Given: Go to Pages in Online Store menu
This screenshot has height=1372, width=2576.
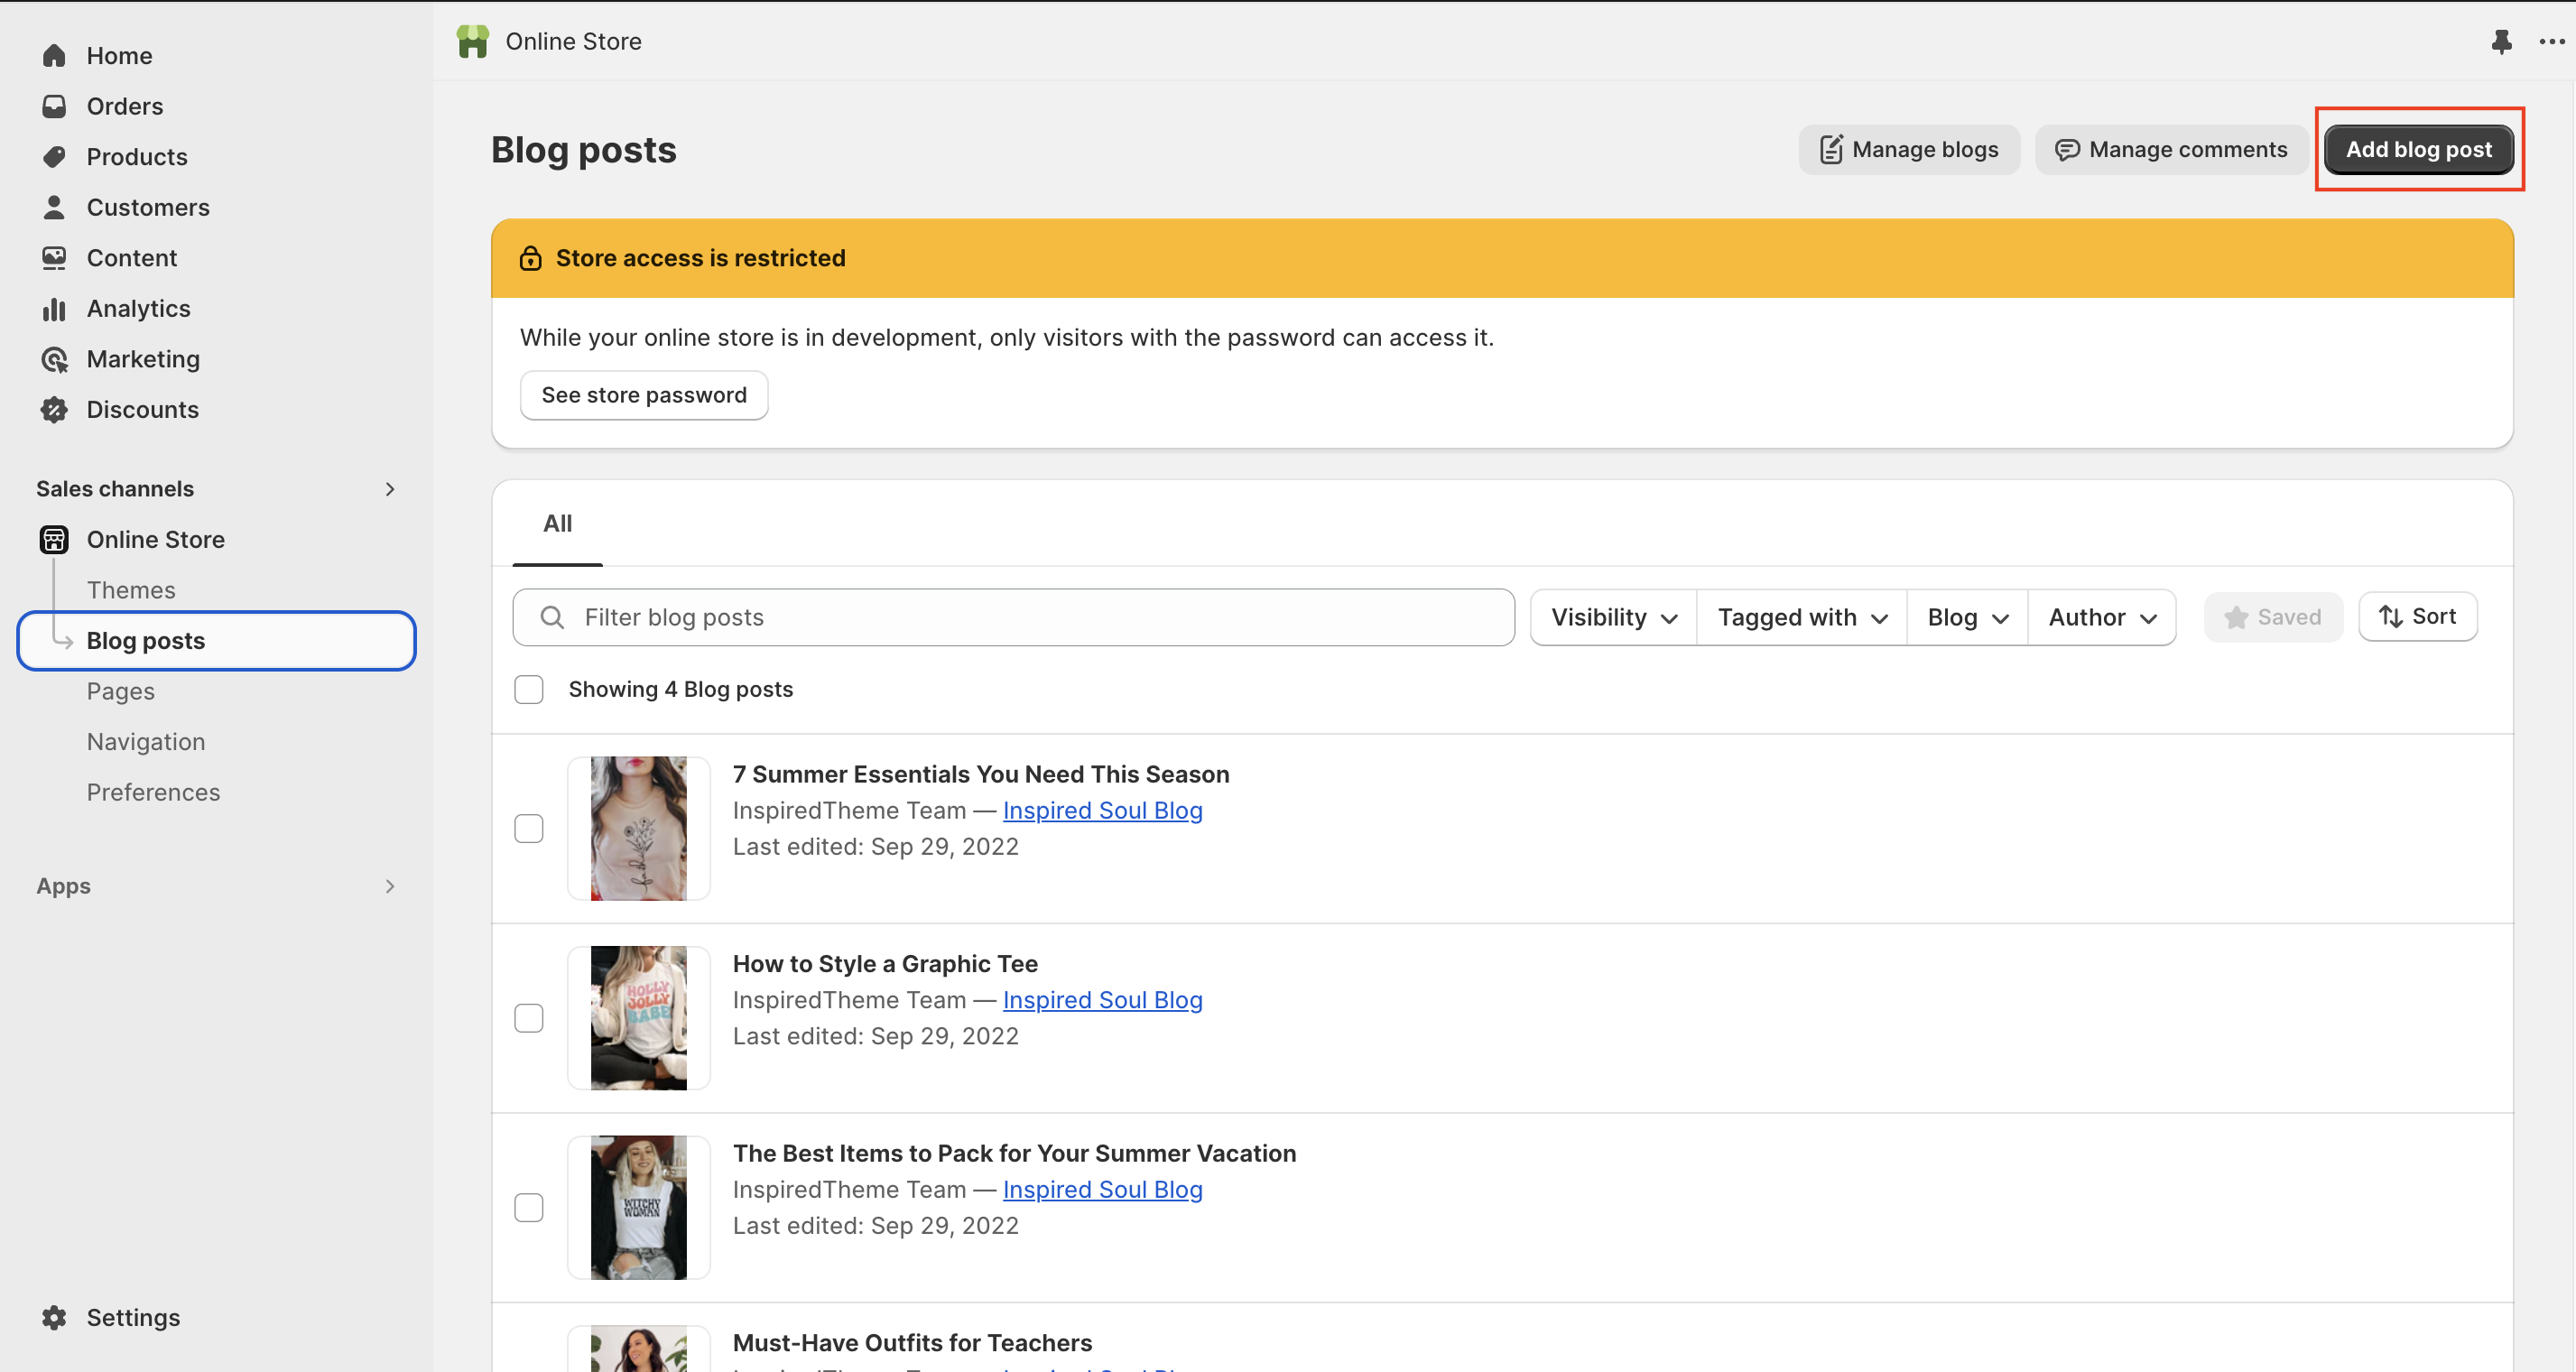Looking at the screenshot, I should pyautogui.click(x=120, y=691).
